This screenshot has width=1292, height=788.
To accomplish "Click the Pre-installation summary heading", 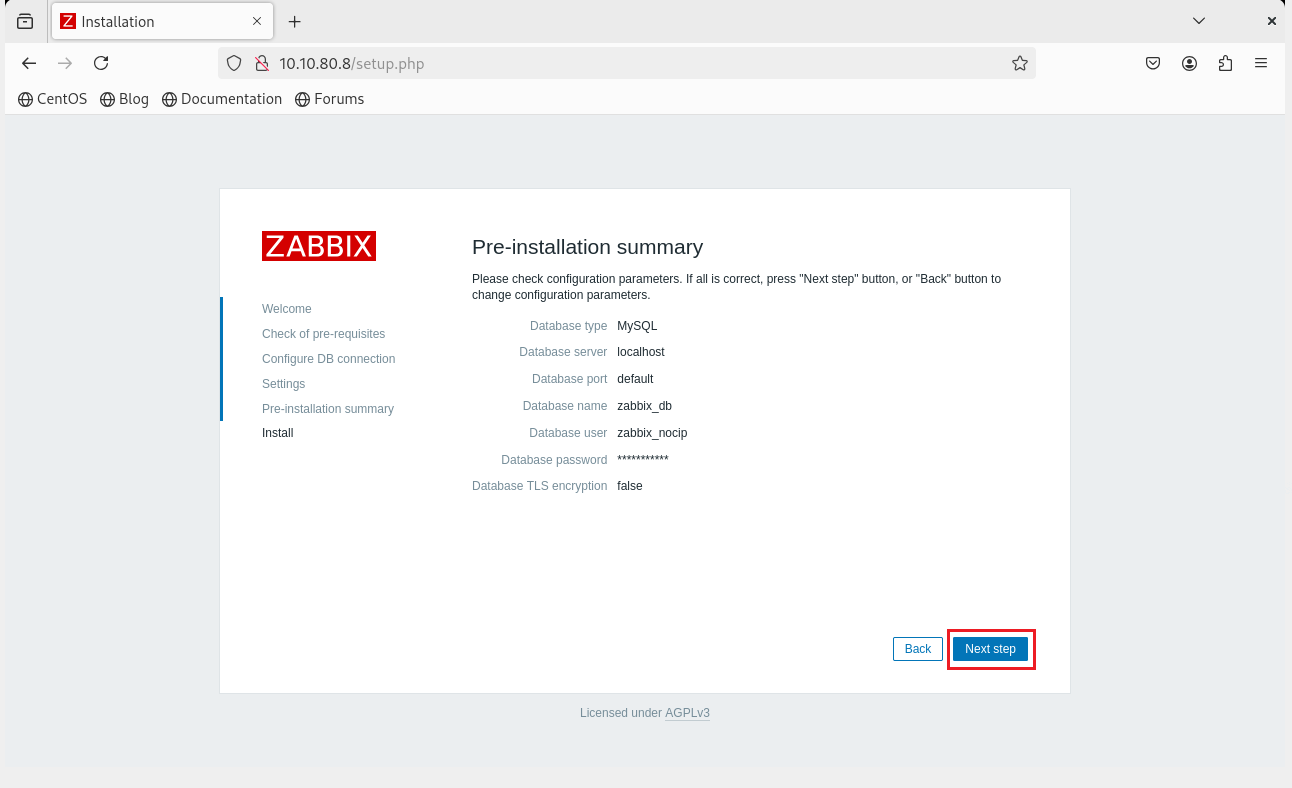I will tap(587, 247).
